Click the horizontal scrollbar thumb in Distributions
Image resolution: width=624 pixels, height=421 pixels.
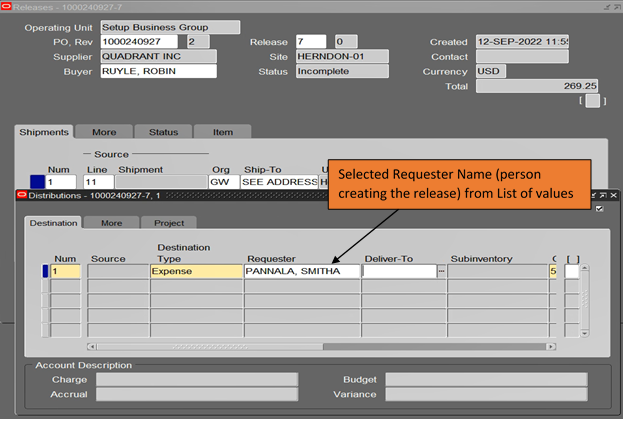[210, 347]
